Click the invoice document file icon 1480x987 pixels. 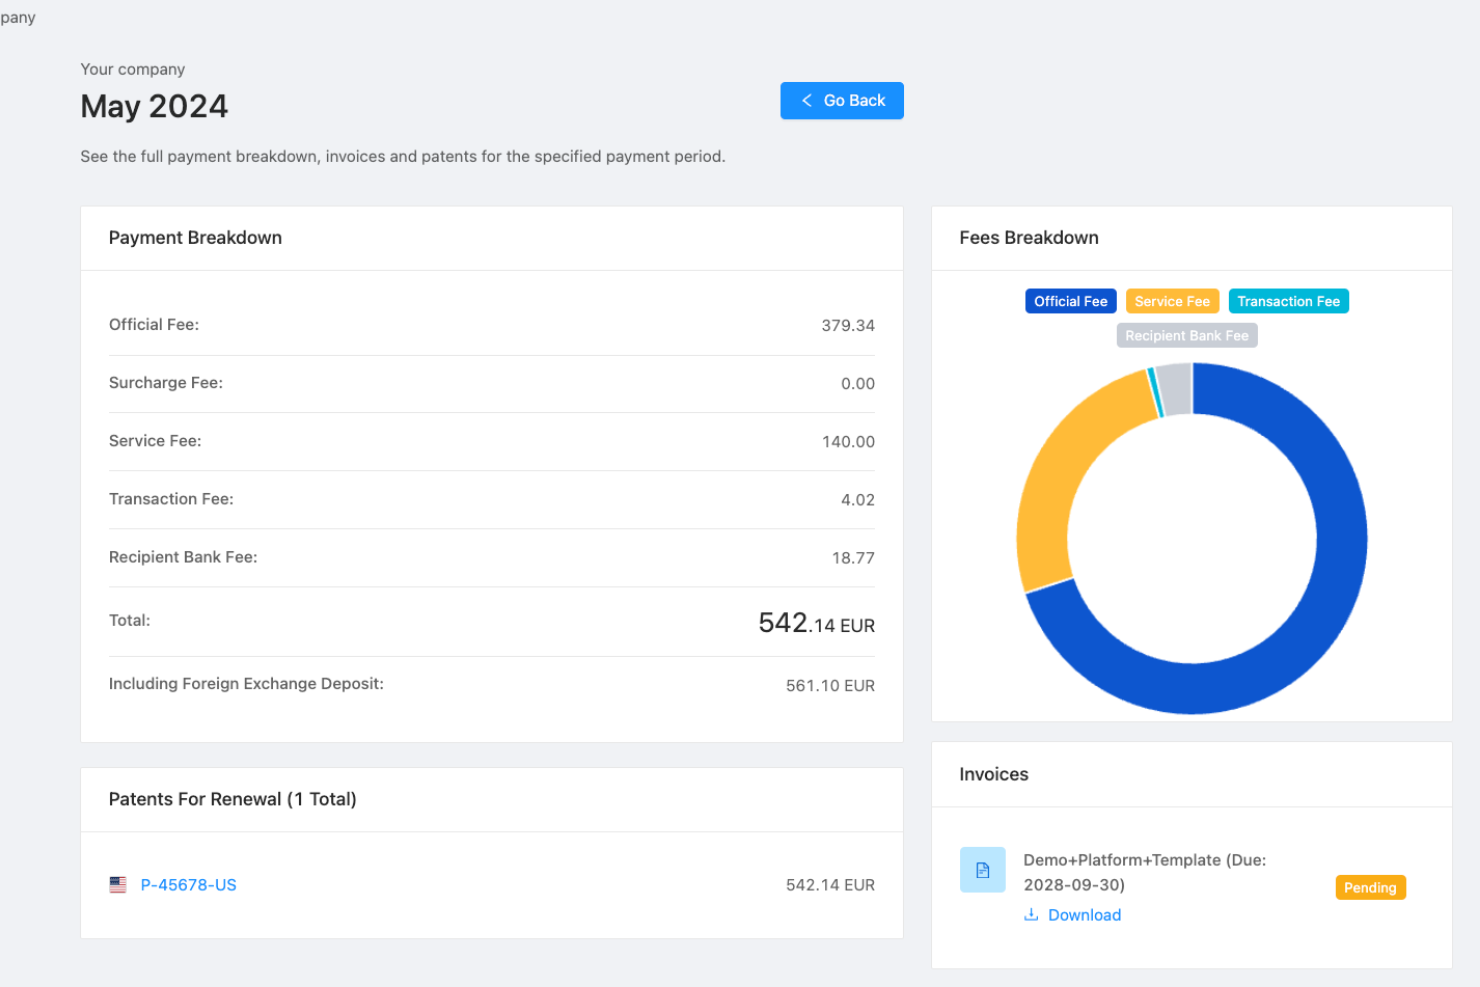click(982, 870)
